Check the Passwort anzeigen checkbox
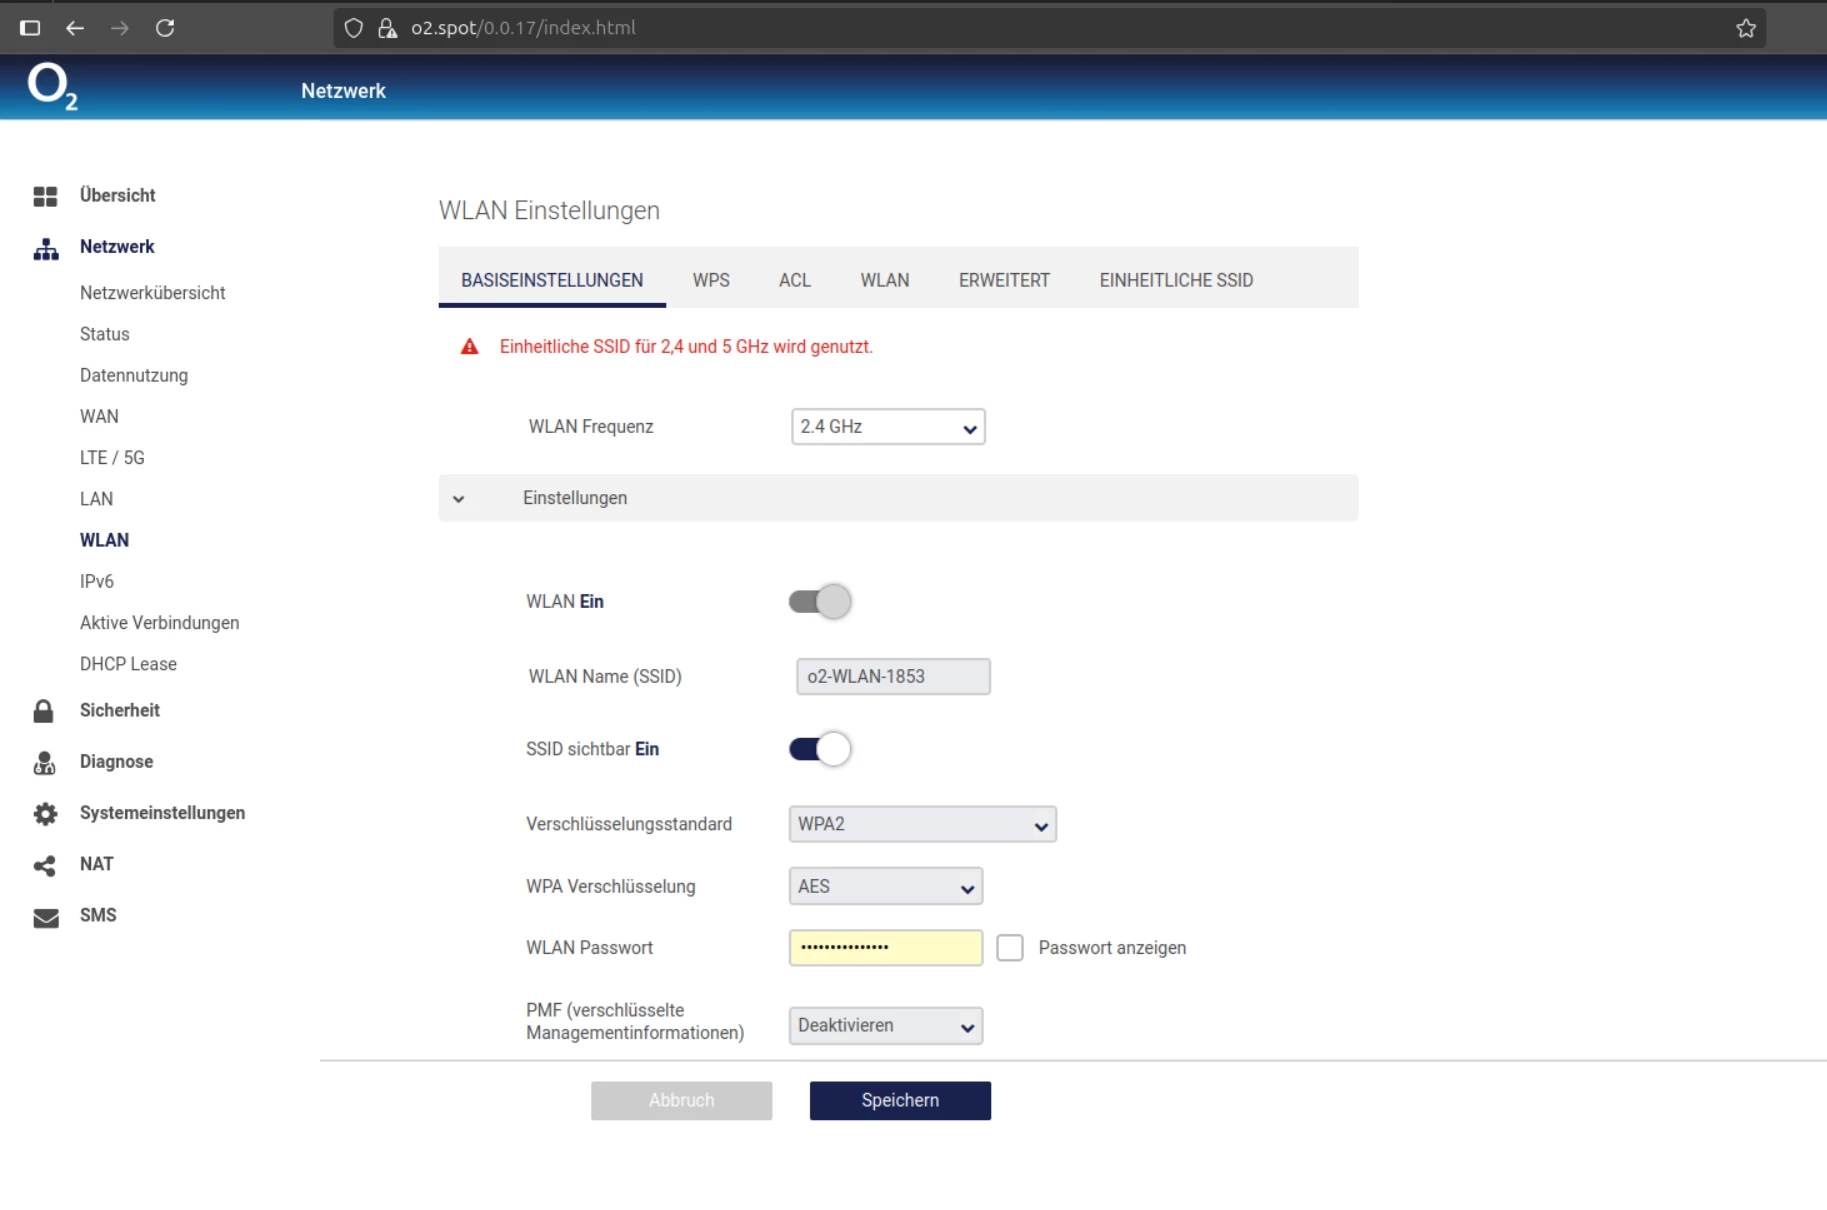Image resolution: width=1827 pixels, height=1210 pixels. [1010, 948]
